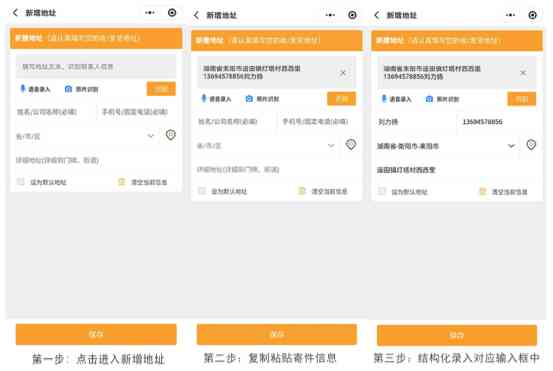Open 省/市/区 dropdown on step-one screen
Viewport: 553px width, 371px height.
click(x=86, y=136)
